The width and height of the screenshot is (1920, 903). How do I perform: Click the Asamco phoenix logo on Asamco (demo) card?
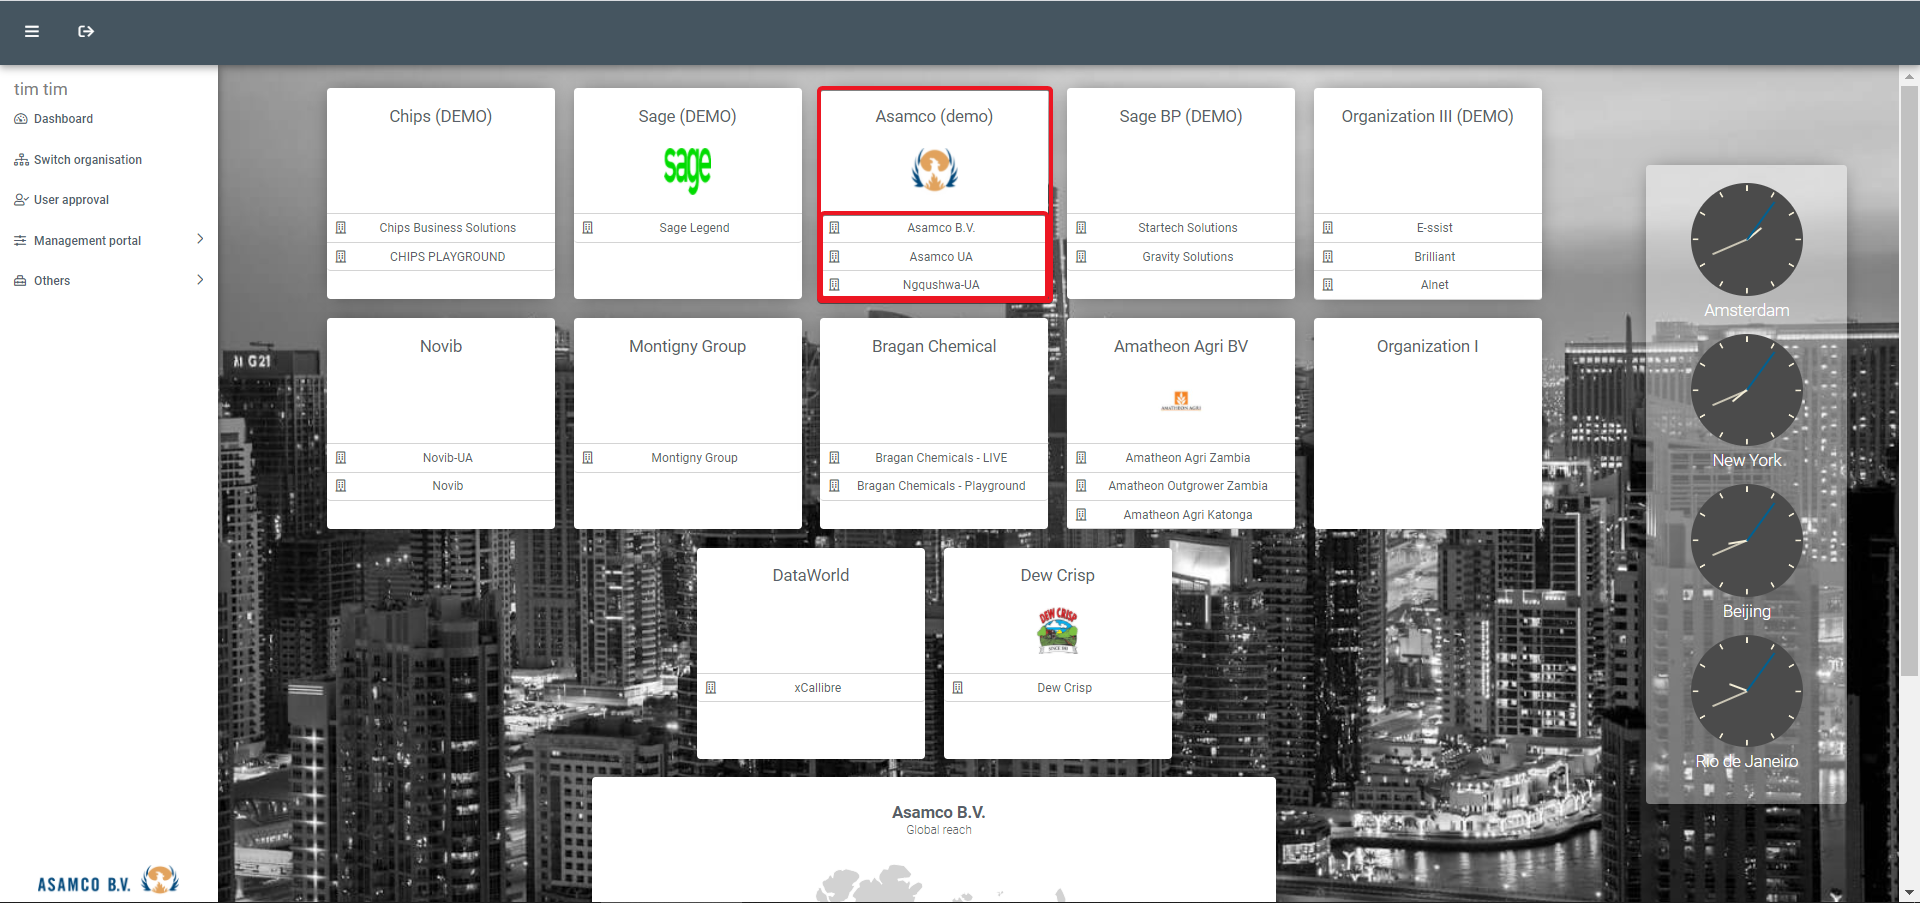coord(934,169)
